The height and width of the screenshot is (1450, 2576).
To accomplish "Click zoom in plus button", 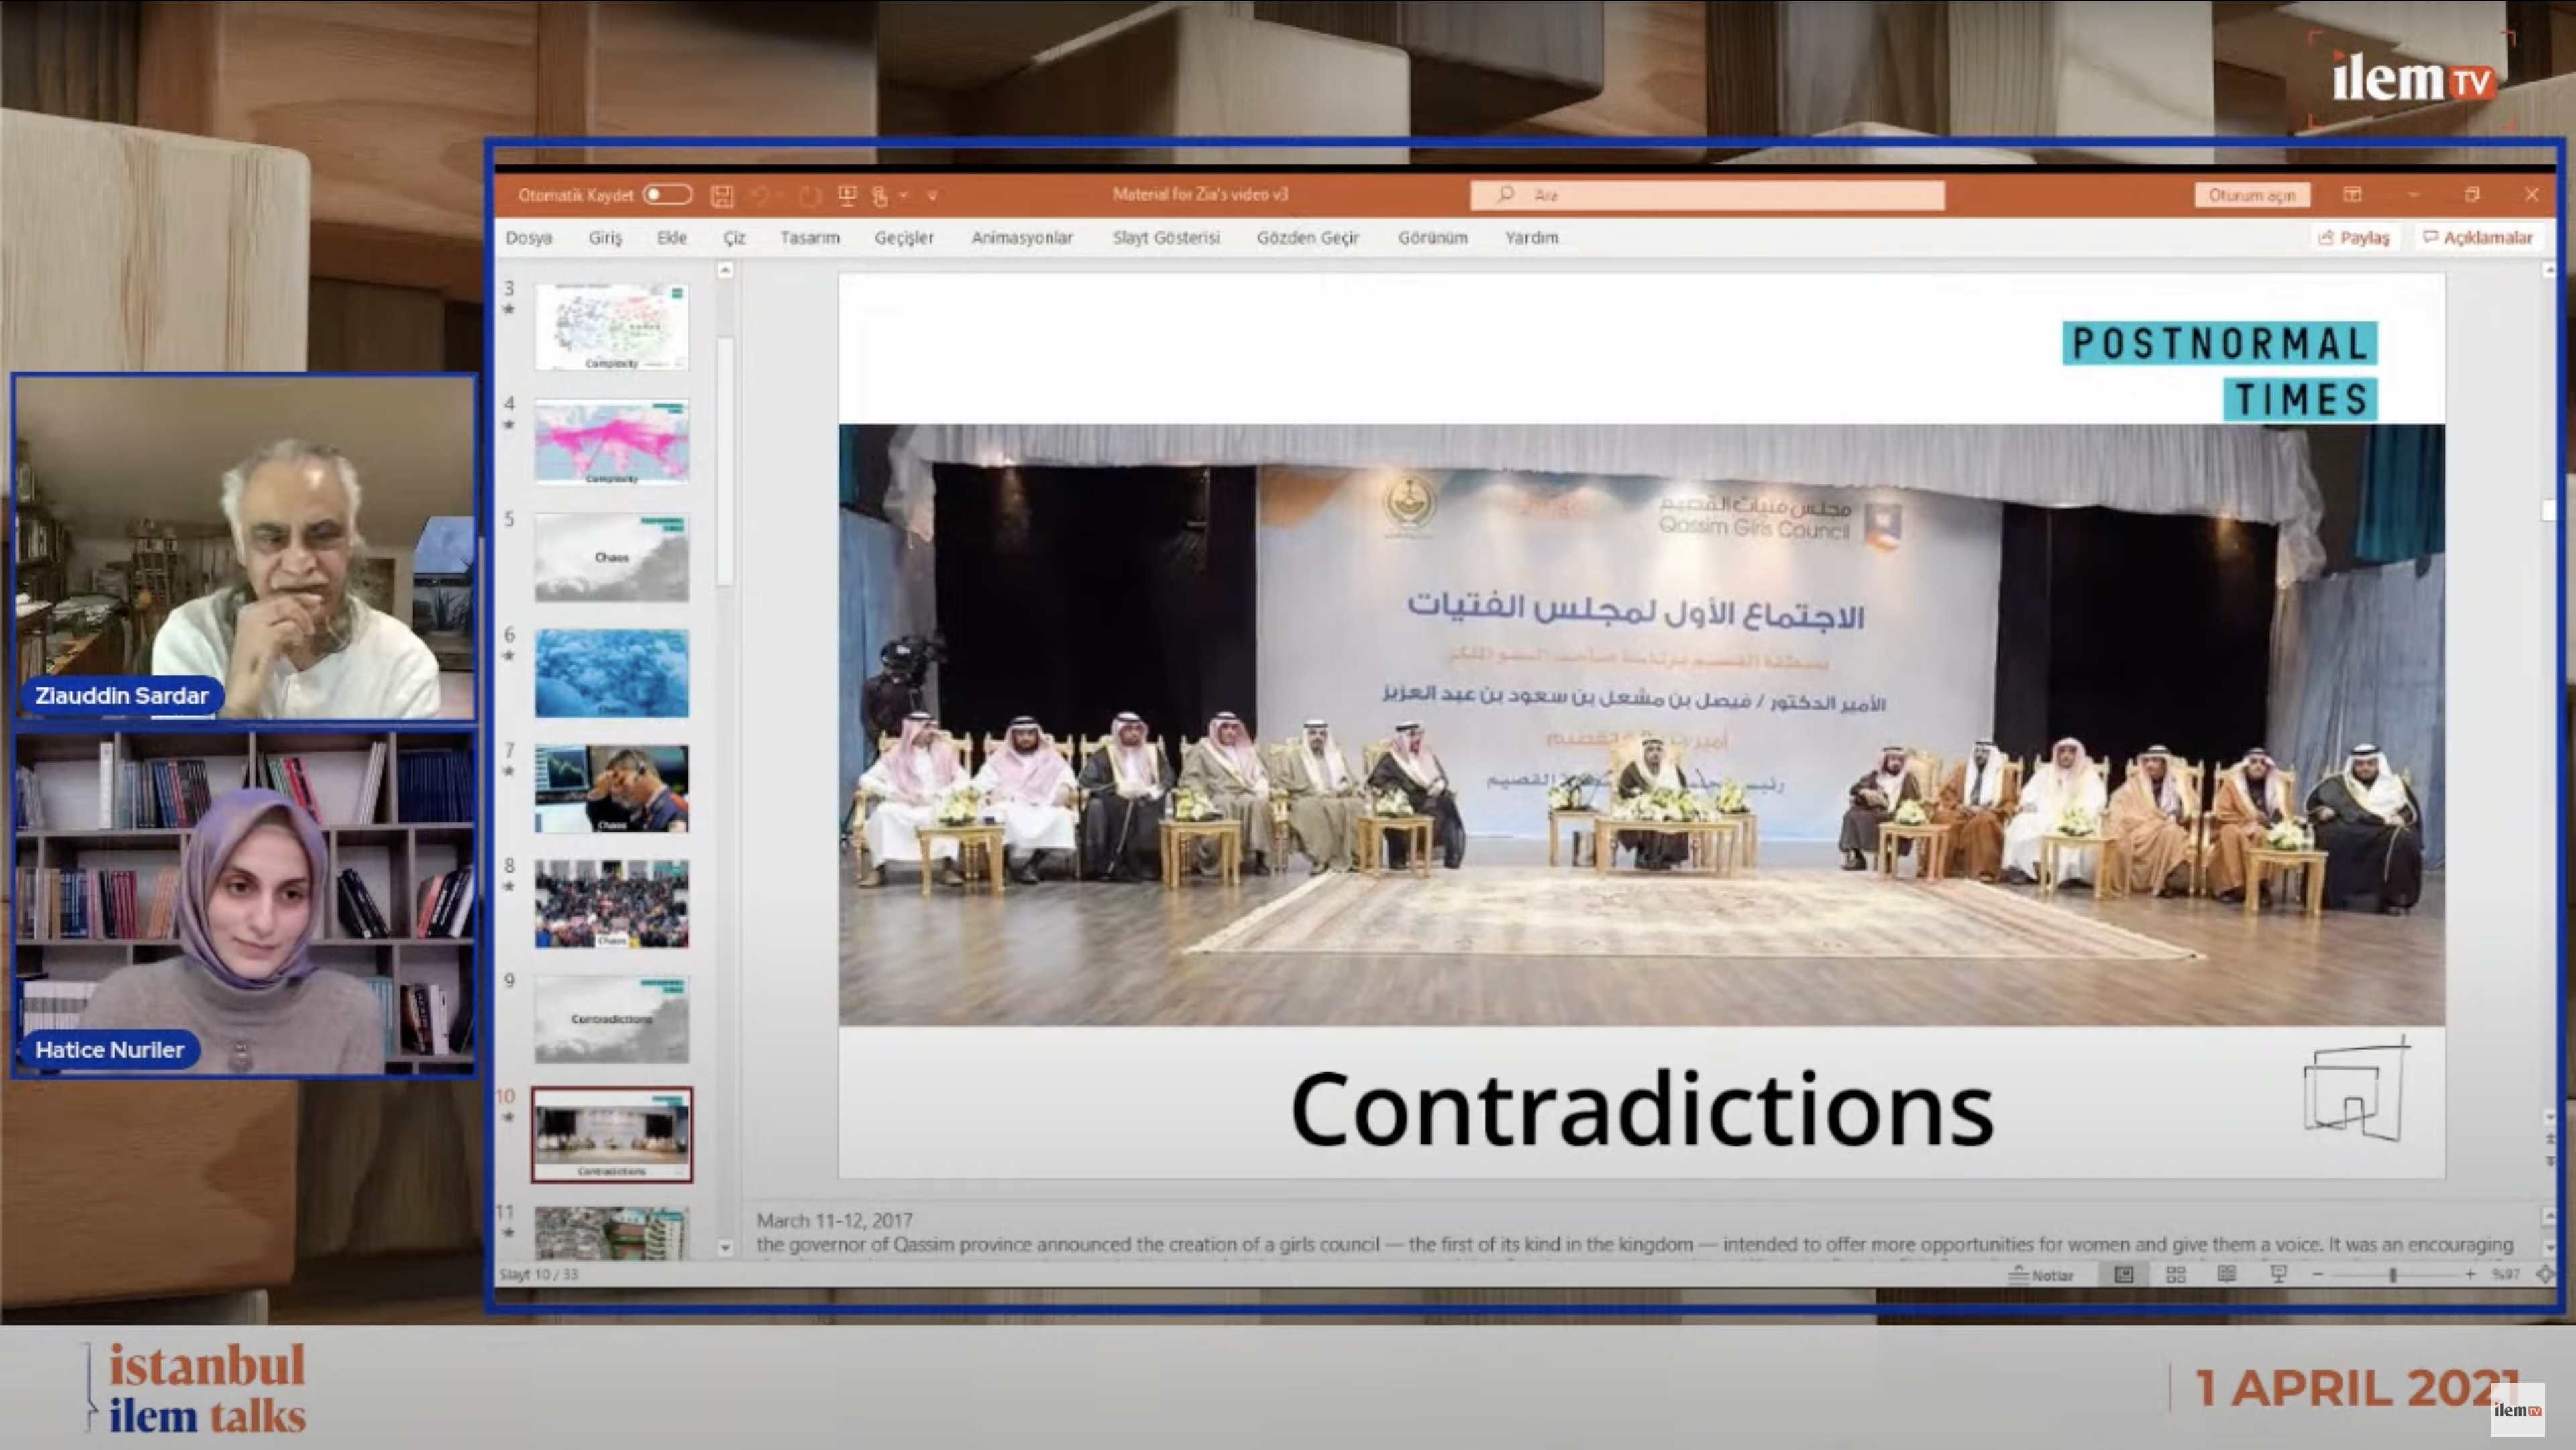I will 2471,1275.
